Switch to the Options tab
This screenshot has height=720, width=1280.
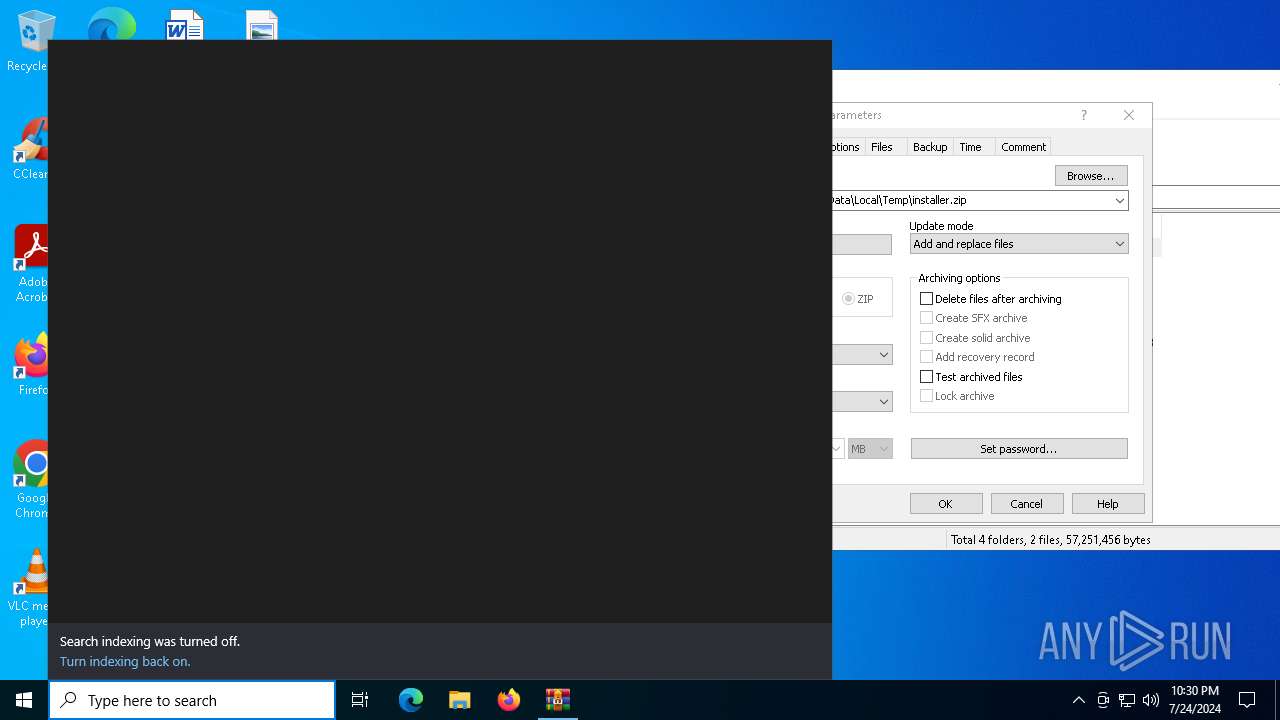pos(846,147)
